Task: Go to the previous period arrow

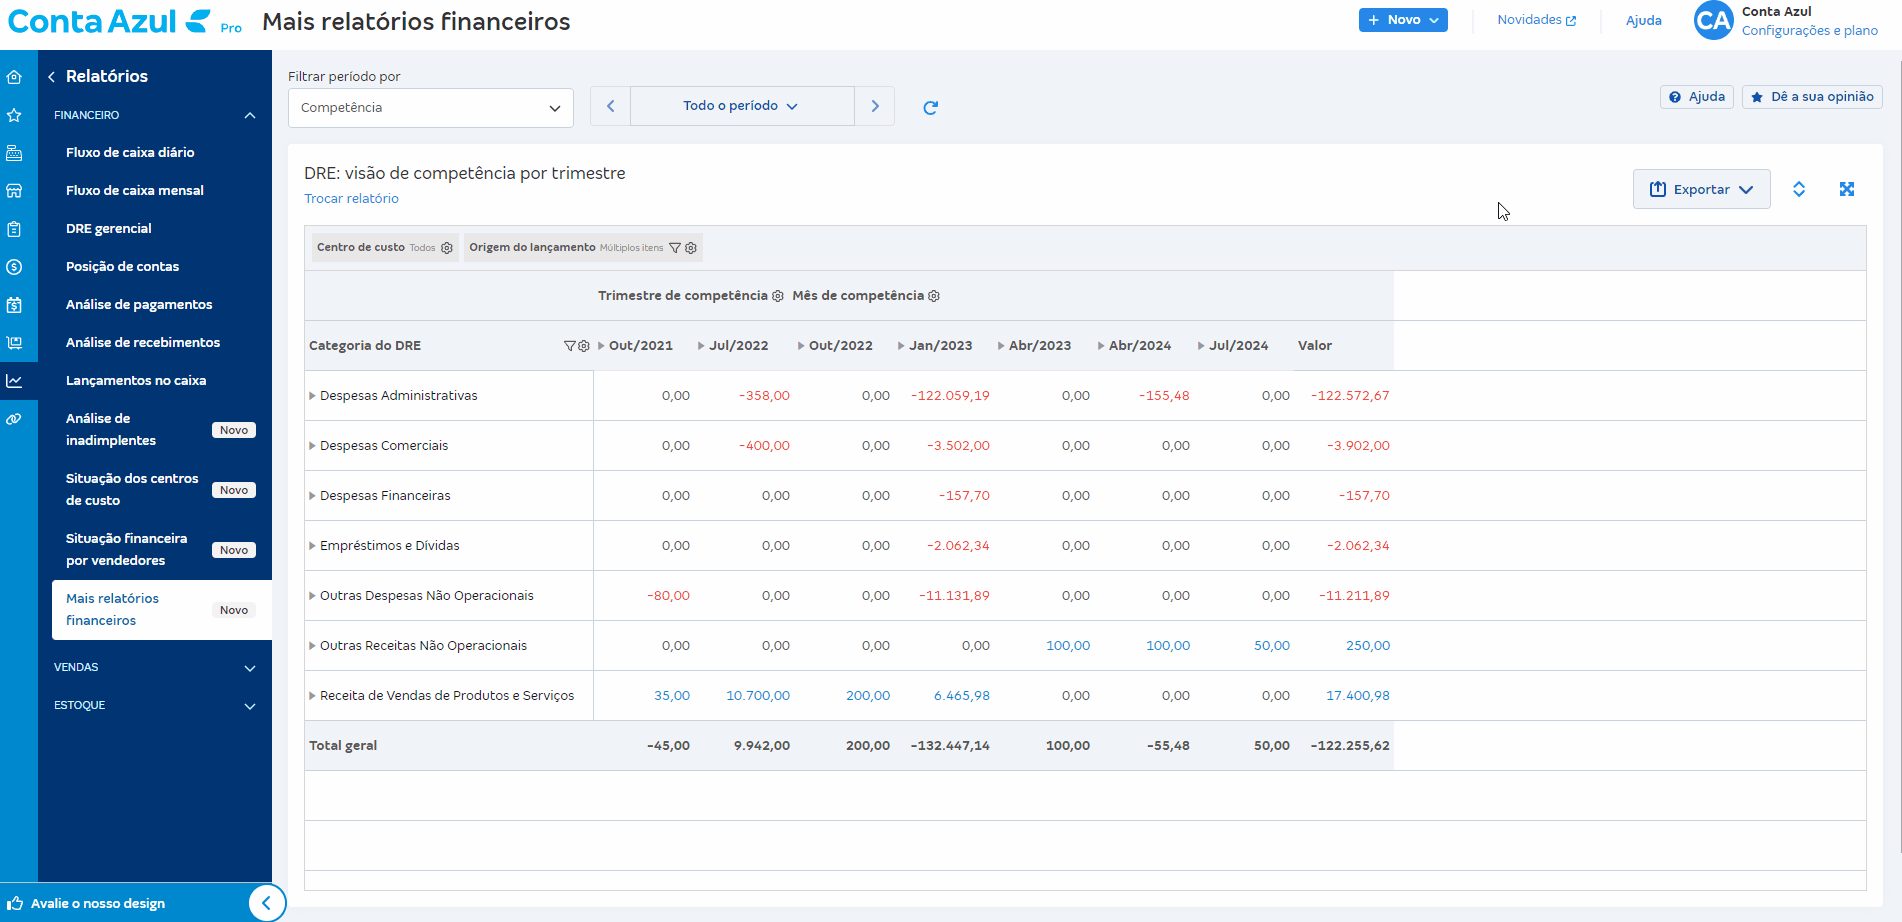Action: [x=610, y=106]
